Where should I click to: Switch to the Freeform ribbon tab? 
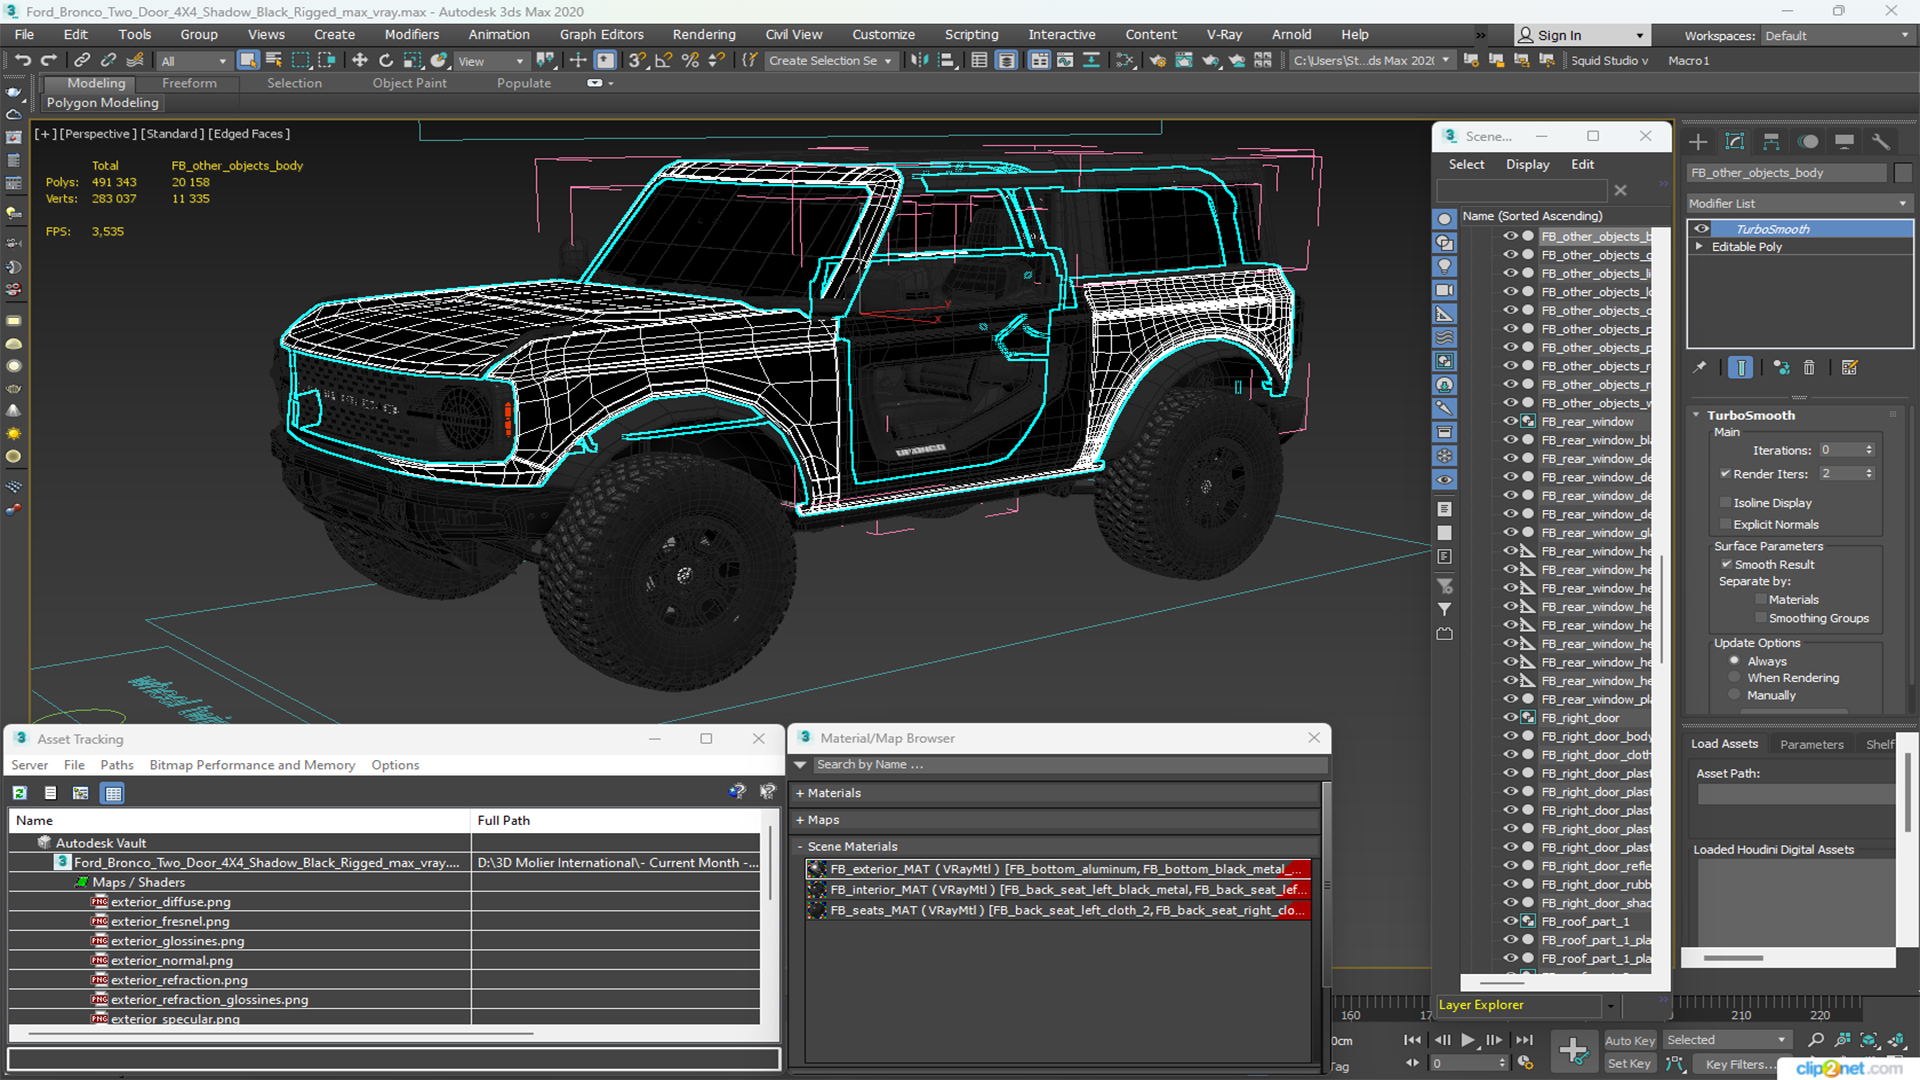point(189,83)
